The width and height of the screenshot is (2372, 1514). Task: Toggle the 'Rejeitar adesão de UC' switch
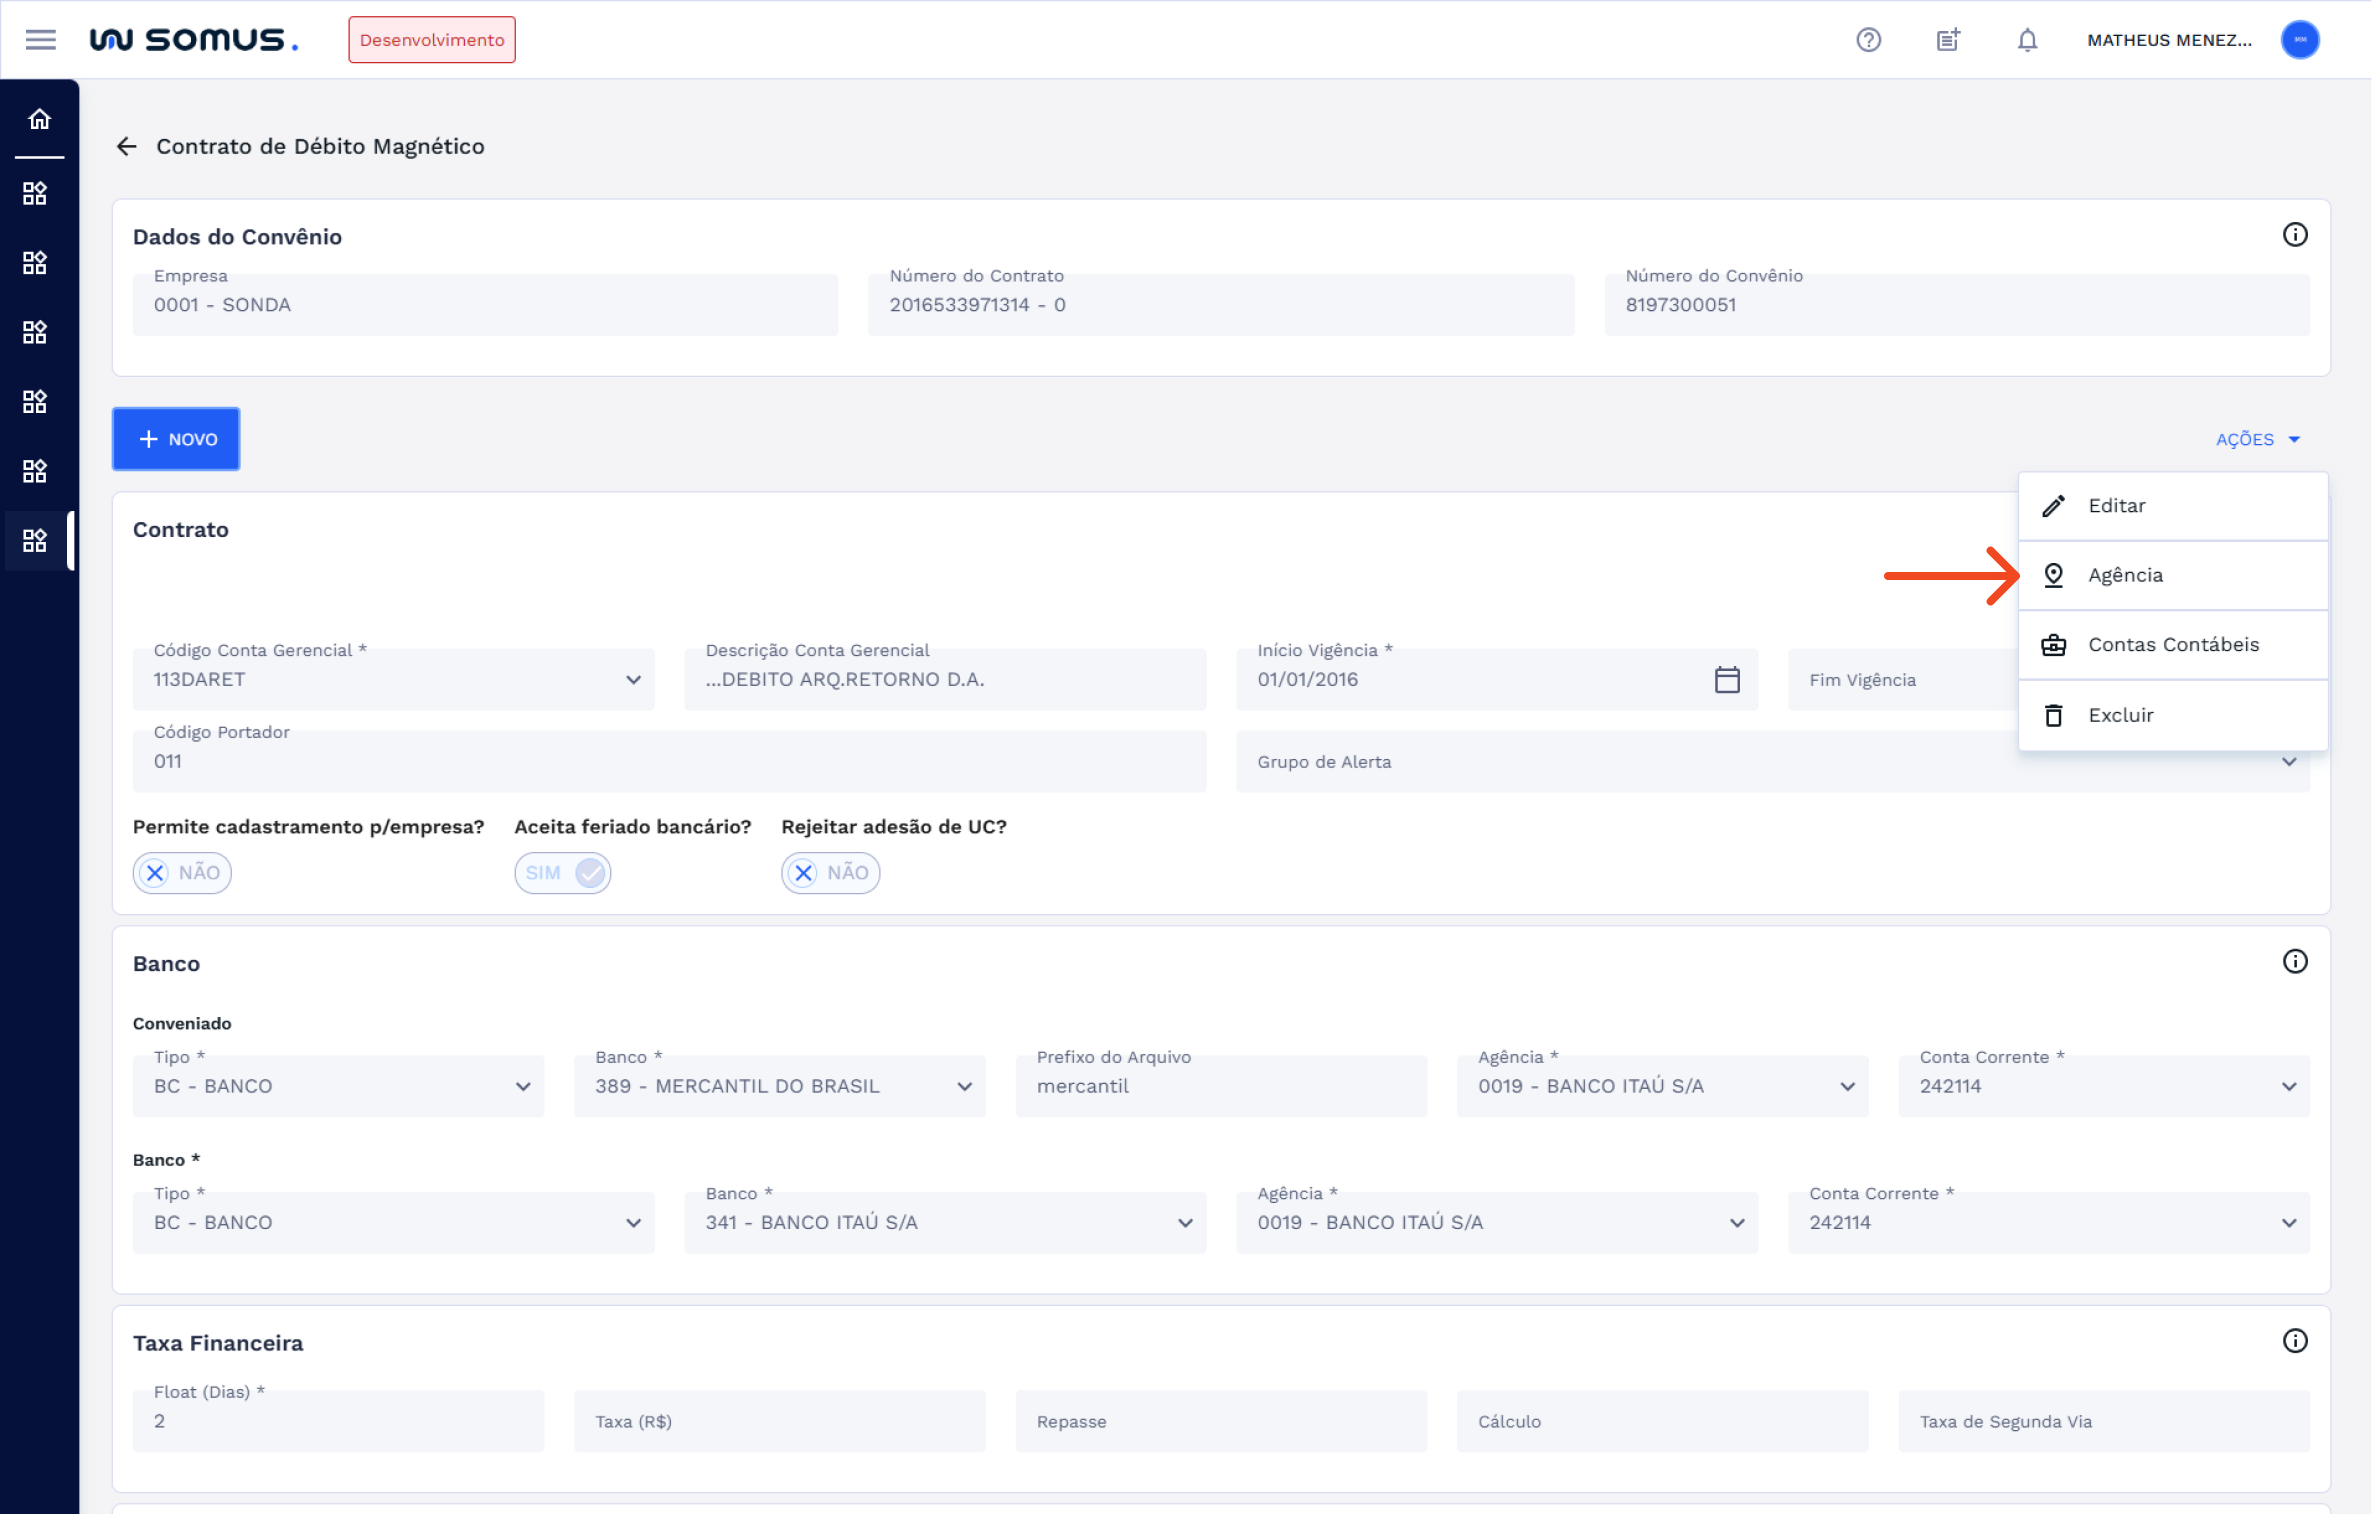click(x=830, y=873)
